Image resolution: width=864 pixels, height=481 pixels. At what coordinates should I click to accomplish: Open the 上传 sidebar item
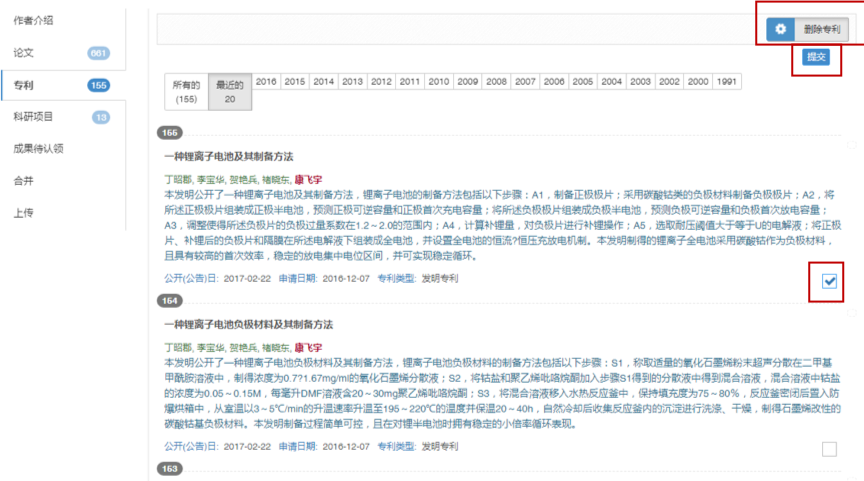click(x=23, y=212)
